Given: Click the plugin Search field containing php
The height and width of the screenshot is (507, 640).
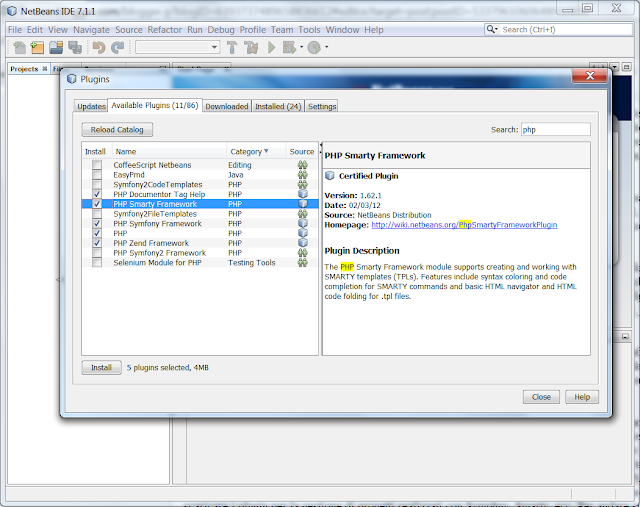Looking at the screenshot, I should pos(556,129).
